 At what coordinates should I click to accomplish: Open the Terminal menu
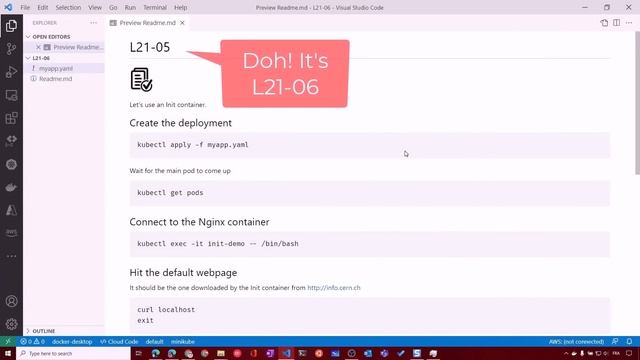(x=155, y=7)
